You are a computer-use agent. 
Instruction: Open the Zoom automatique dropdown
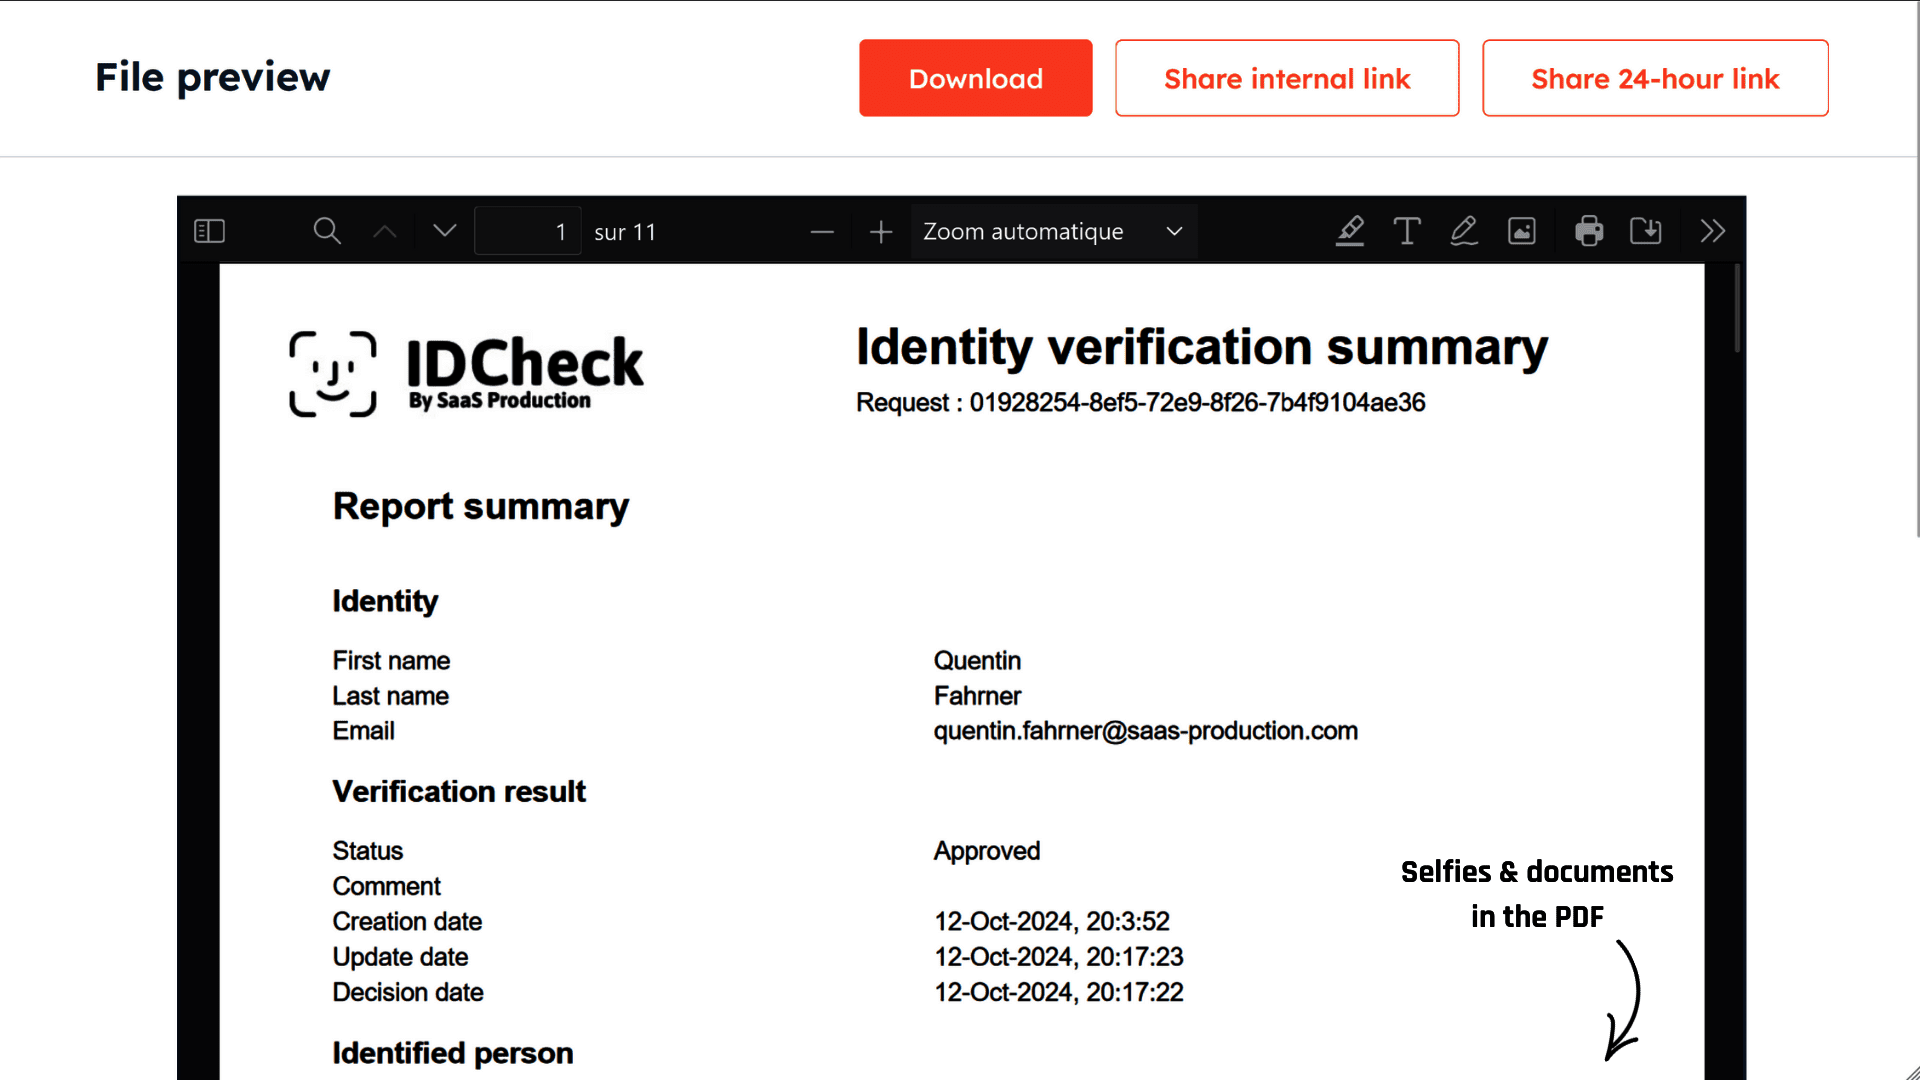click(x=1052, y=231)
